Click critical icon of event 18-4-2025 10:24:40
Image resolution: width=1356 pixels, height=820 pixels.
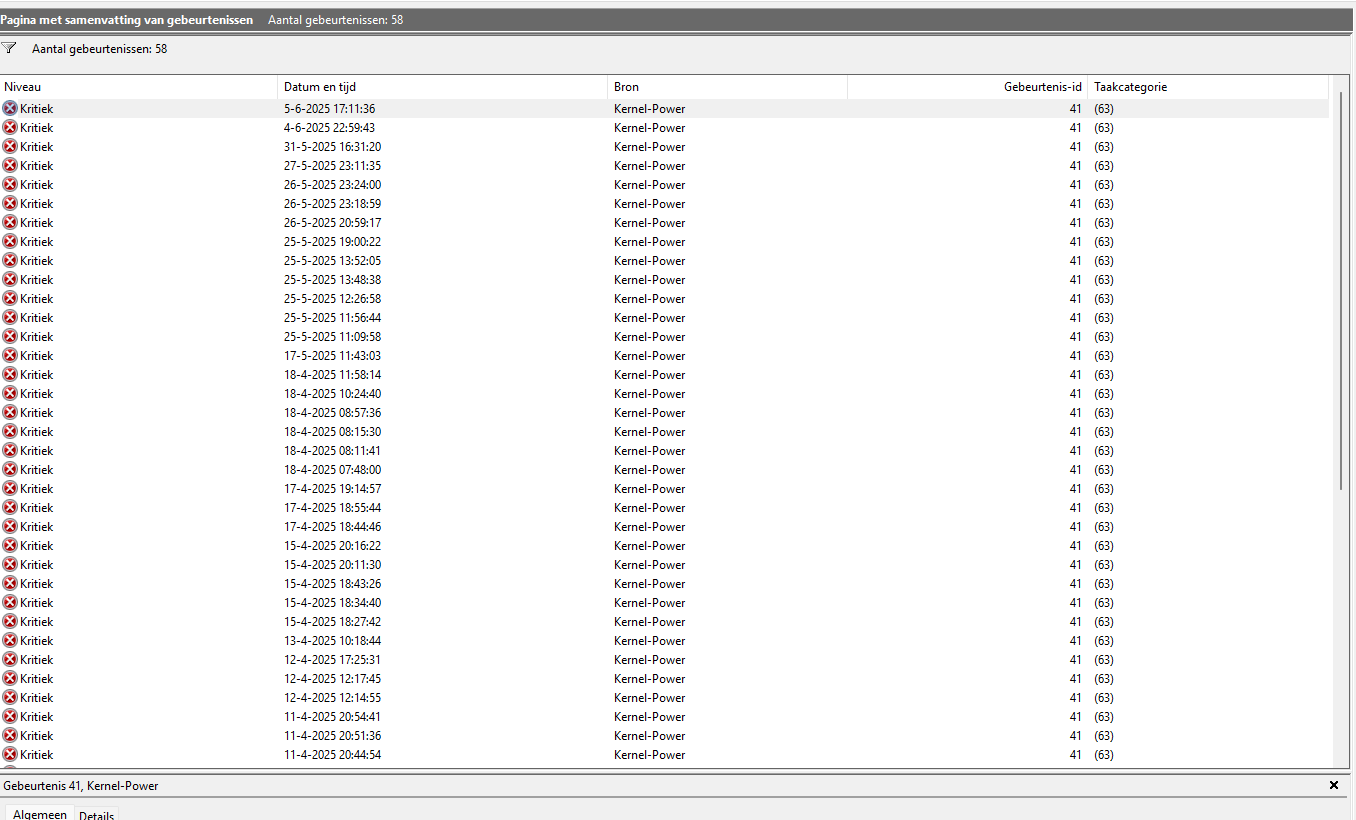click(x=10, y=393)
